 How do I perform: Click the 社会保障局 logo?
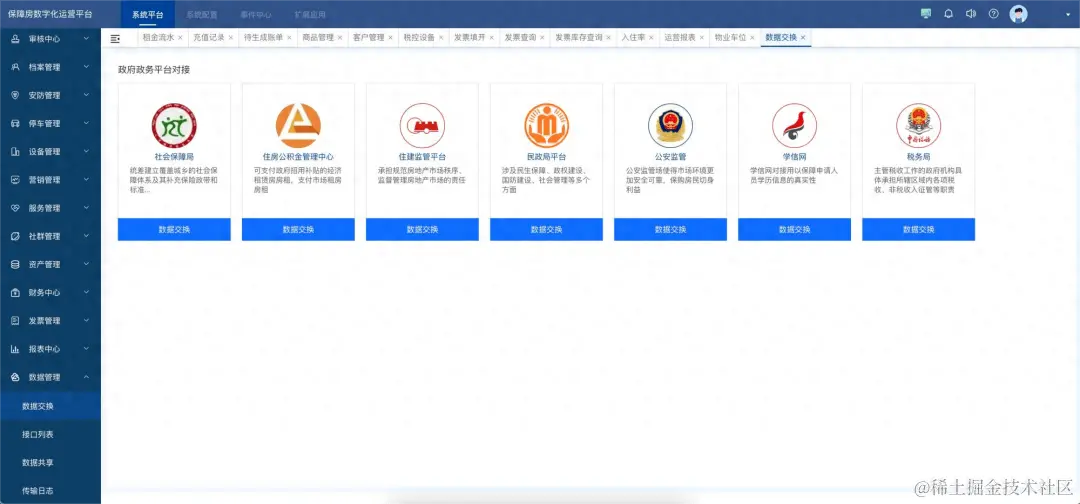tap(174, 125)
